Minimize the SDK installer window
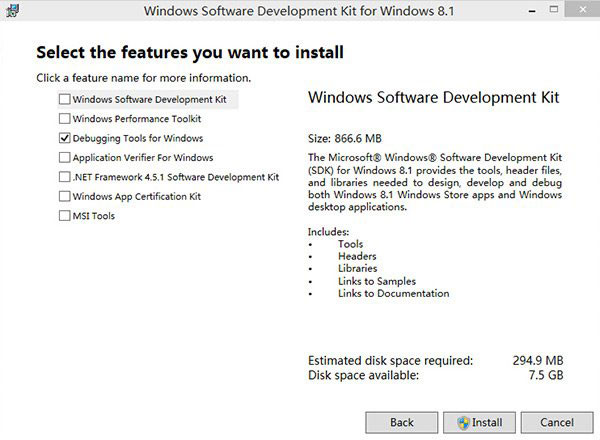600x440 pixels. tap(532, 11)
